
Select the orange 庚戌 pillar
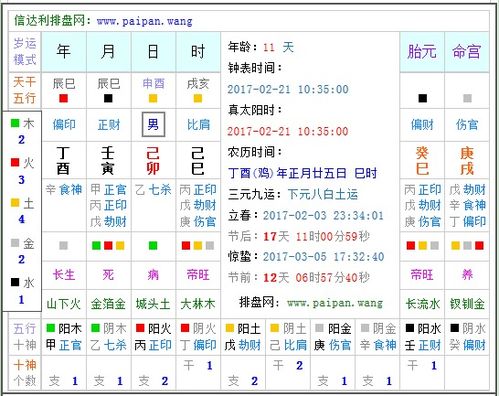(467, 161)
